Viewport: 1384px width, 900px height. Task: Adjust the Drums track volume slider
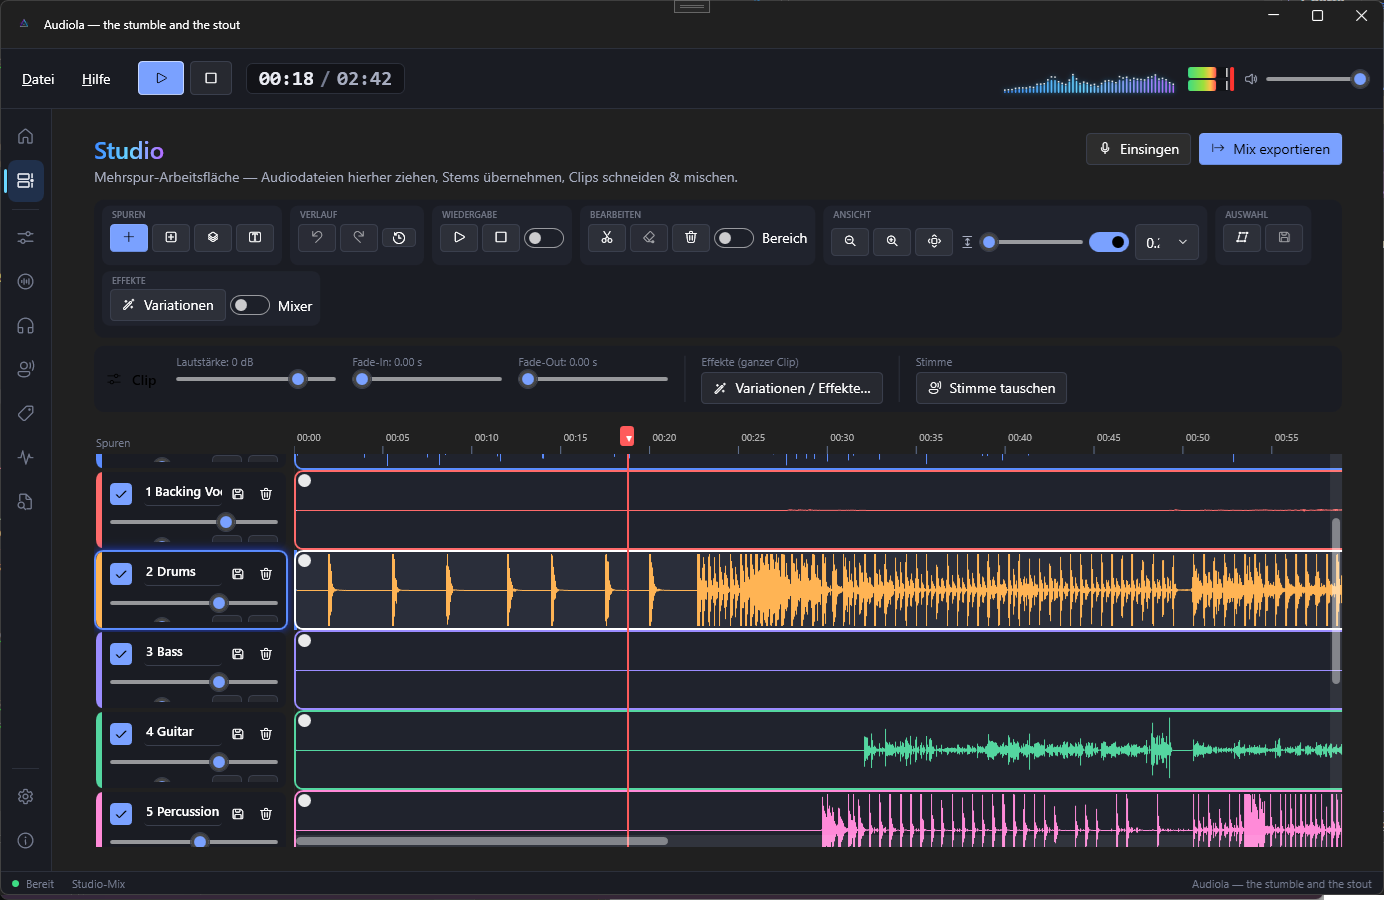194,603
